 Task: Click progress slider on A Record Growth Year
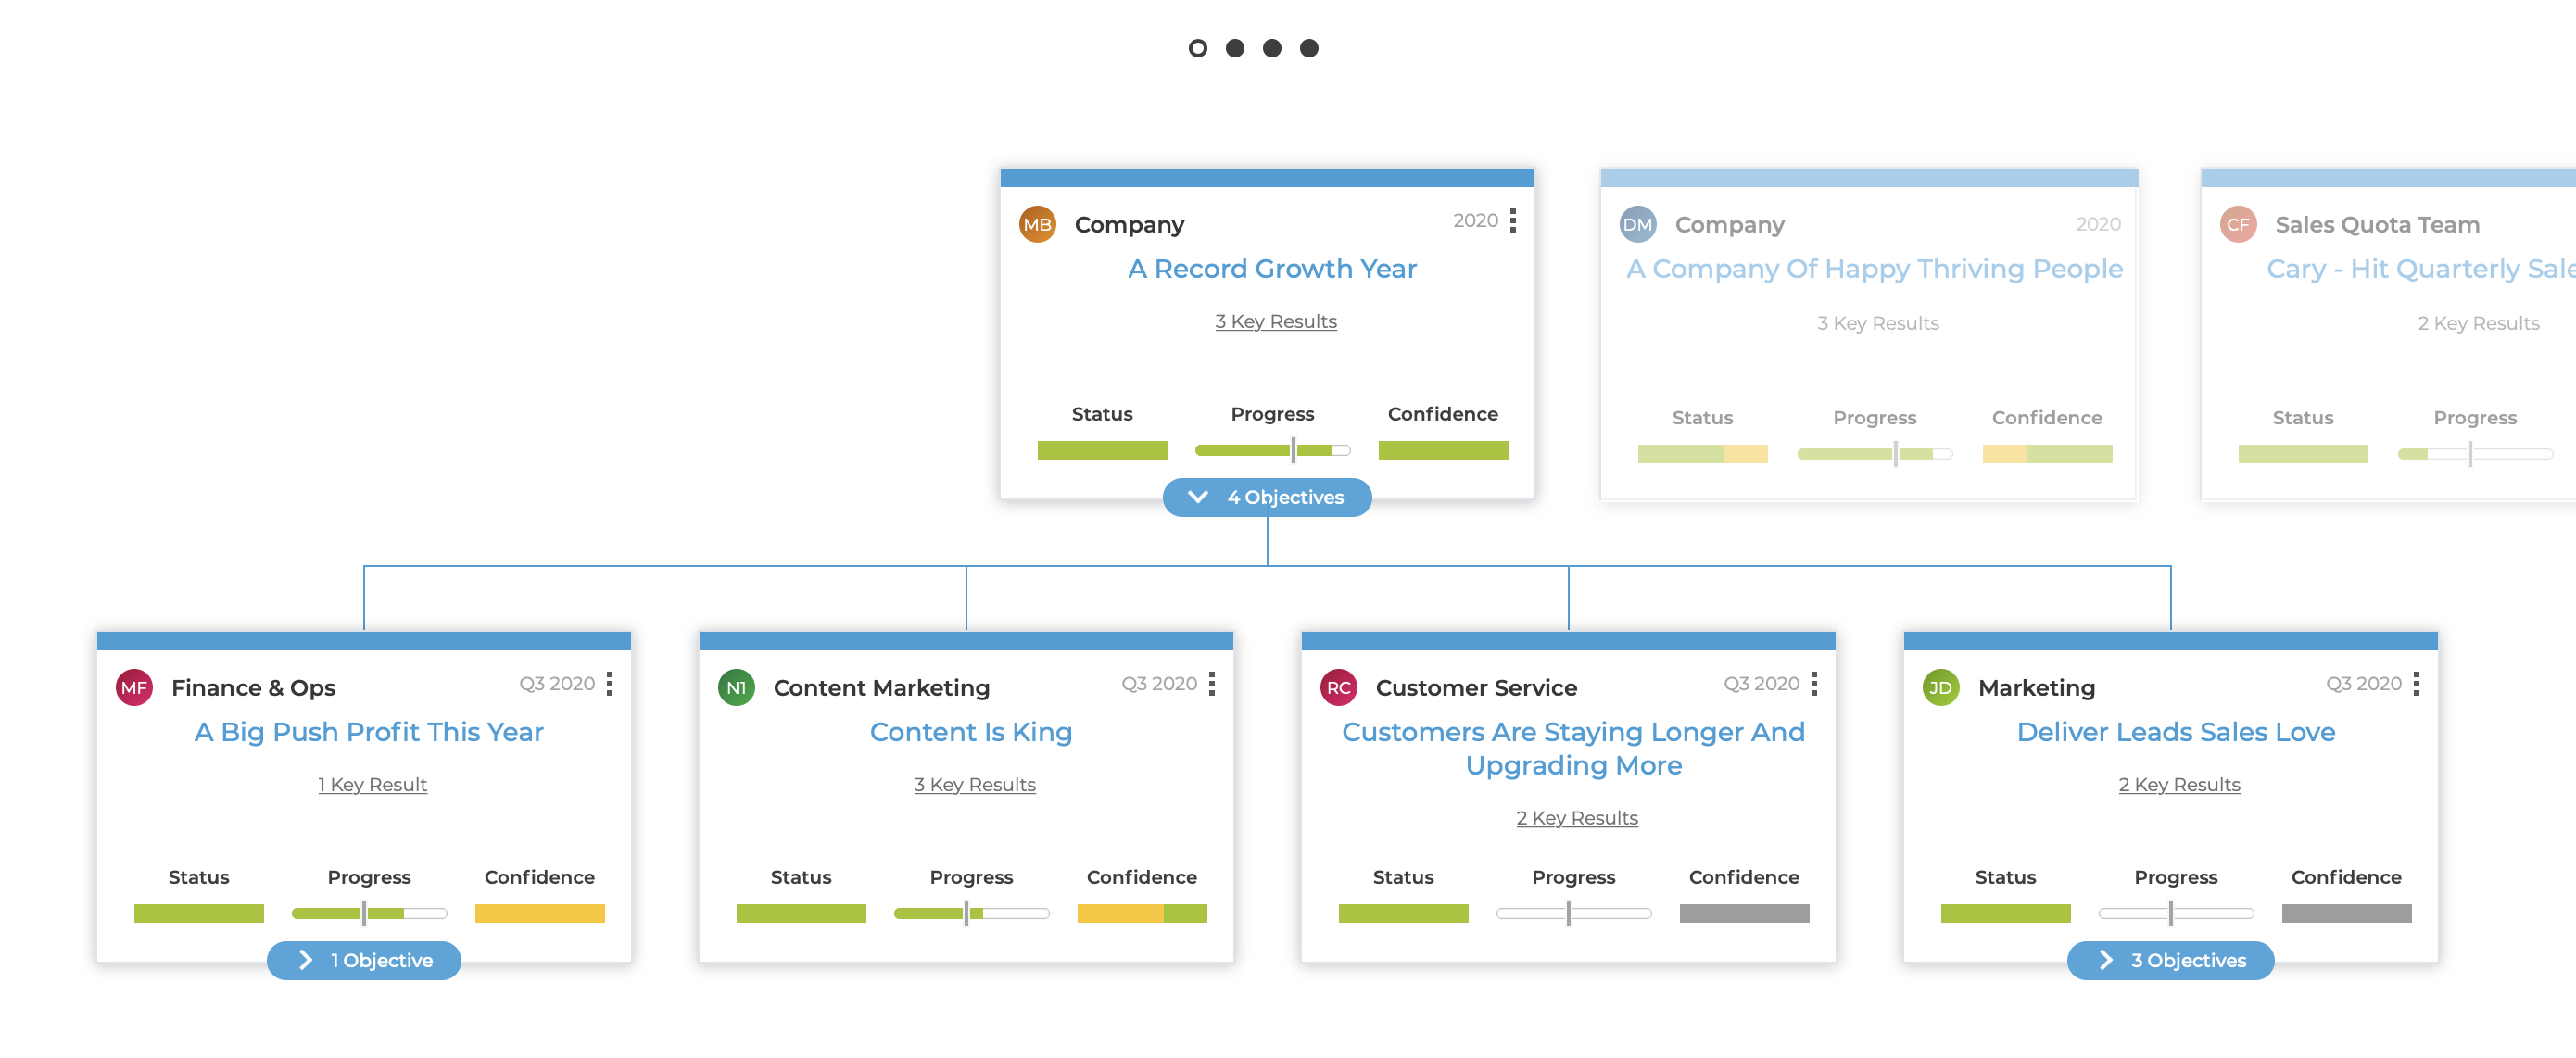coord(1272,450)
